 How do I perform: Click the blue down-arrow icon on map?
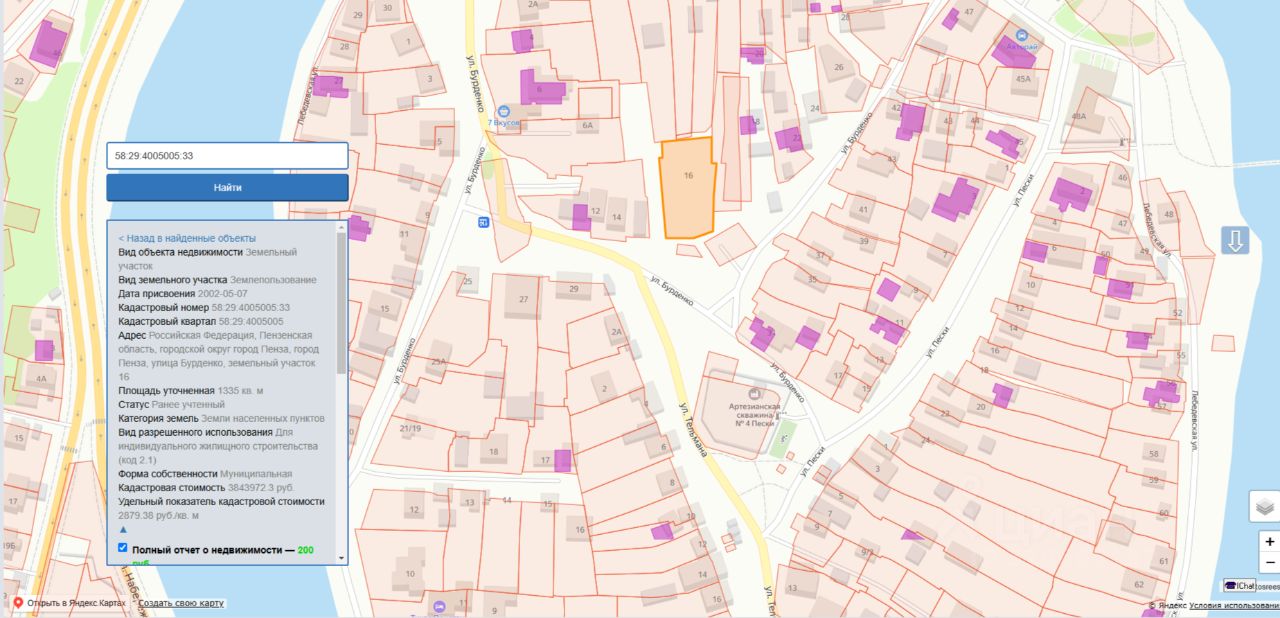[x=1236, y=241]
